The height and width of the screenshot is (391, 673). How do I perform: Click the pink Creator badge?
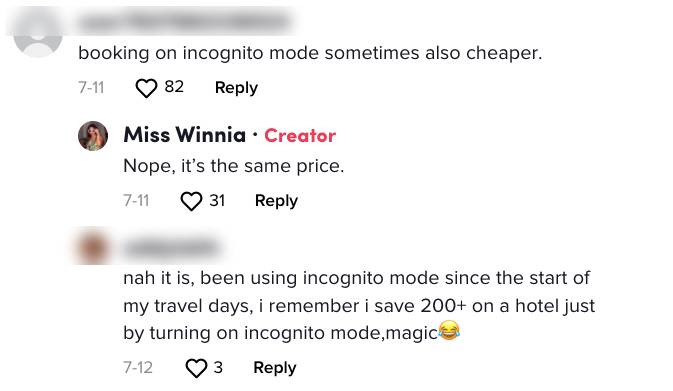point(300,136)
